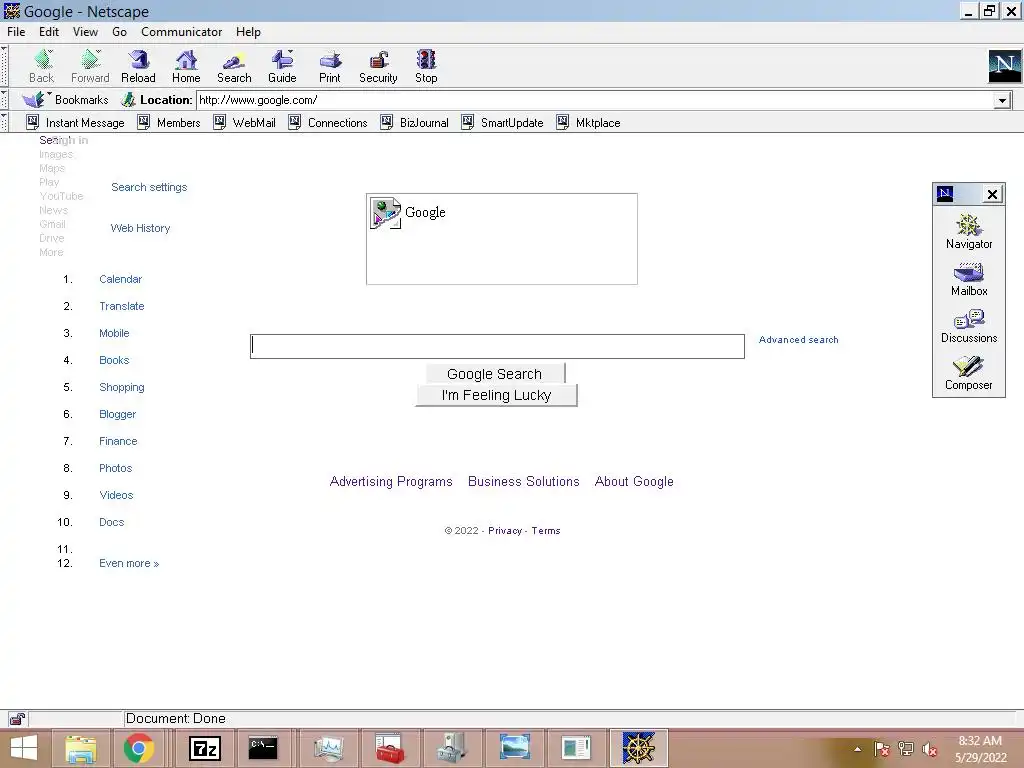Open the Help menu
The height and width of the screenshot is (768, 1024).
pyautogui.click(x=248, y=31)
